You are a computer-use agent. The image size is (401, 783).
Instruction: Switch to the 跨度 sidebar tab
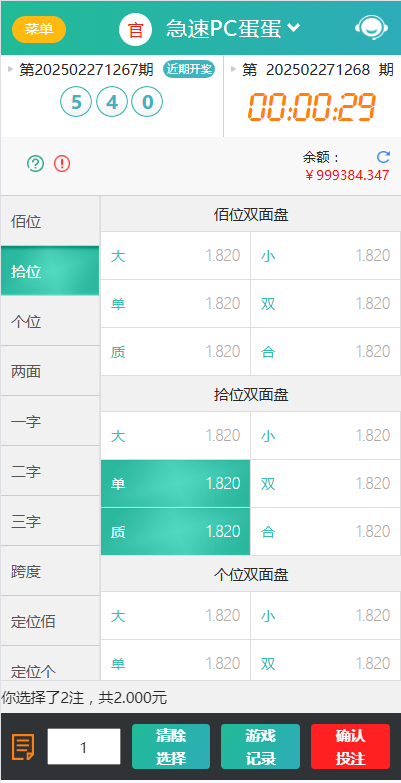tap(50, 571)
